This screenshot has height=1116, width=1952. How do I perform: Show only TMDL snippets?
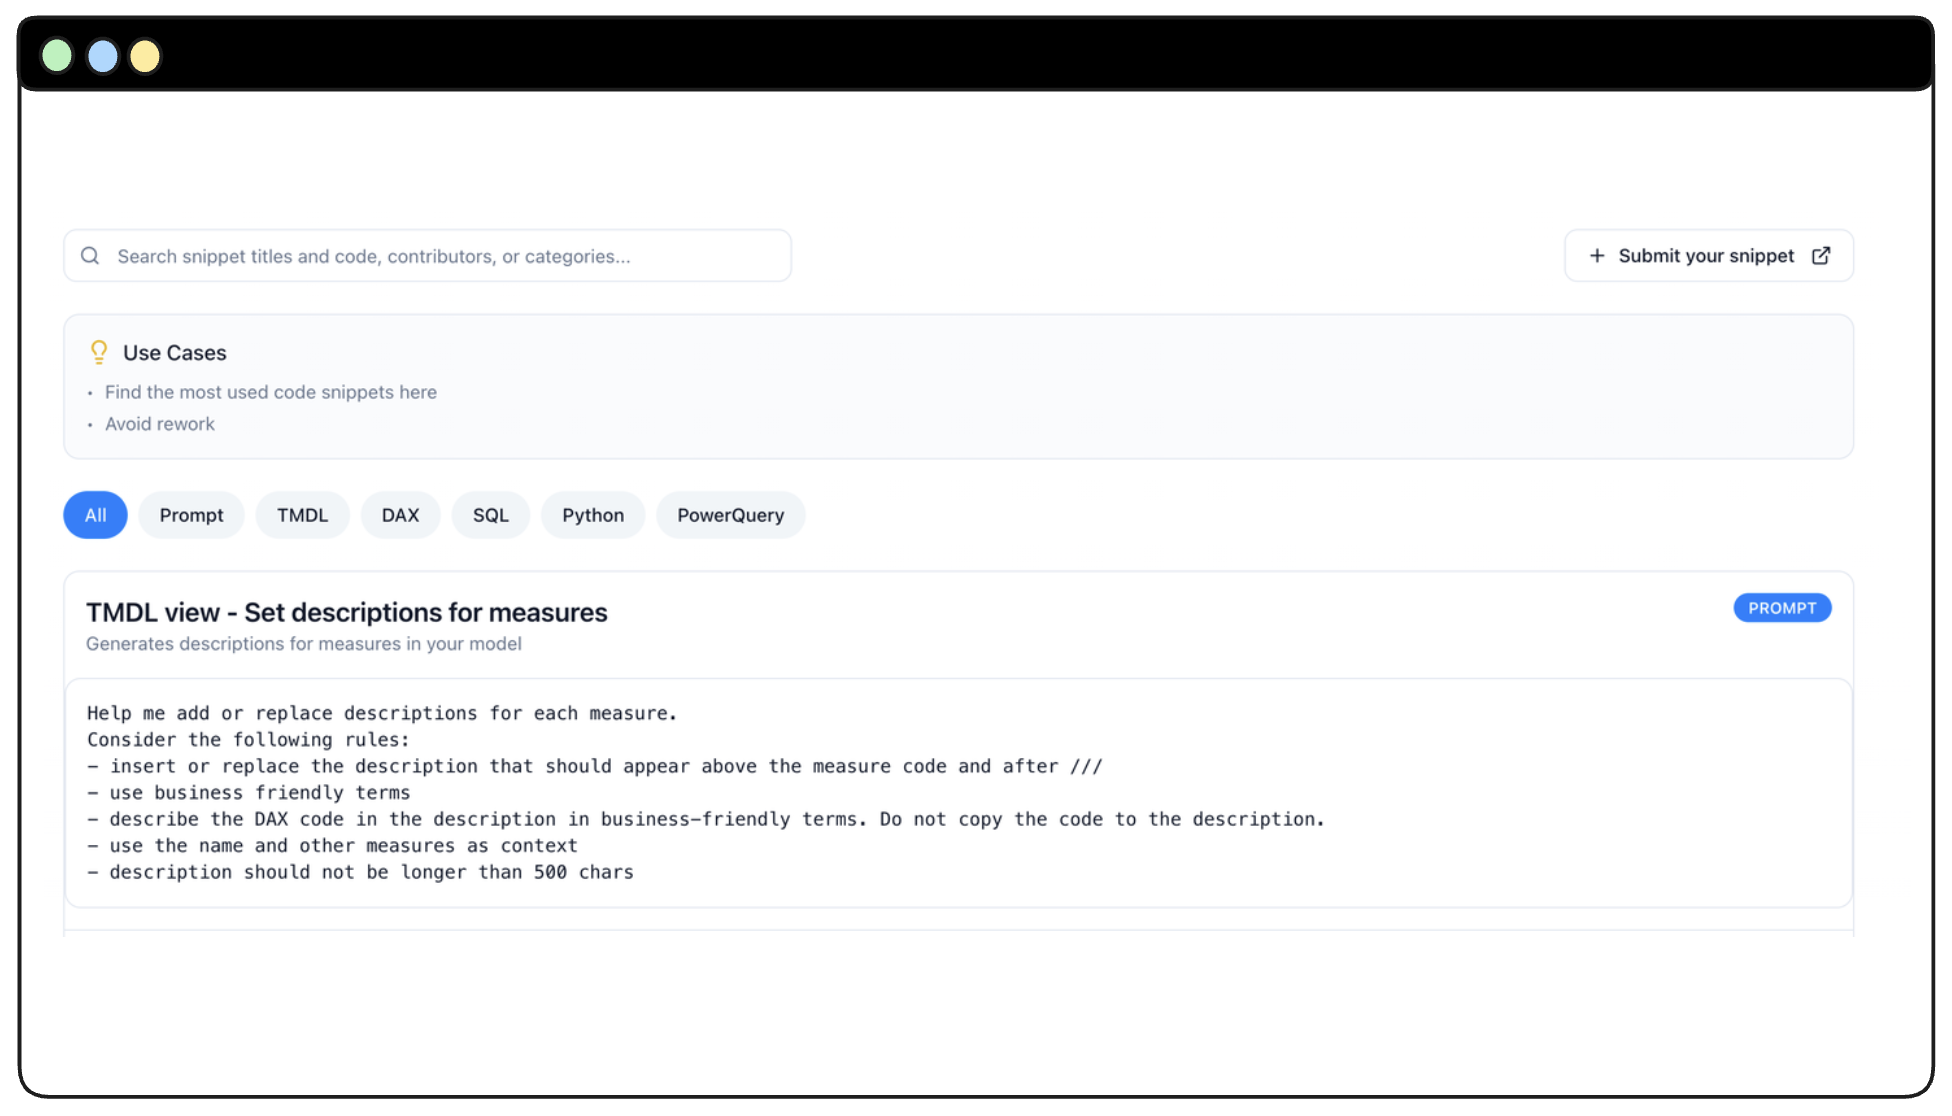pyautogui.click(x=302, y=515)
